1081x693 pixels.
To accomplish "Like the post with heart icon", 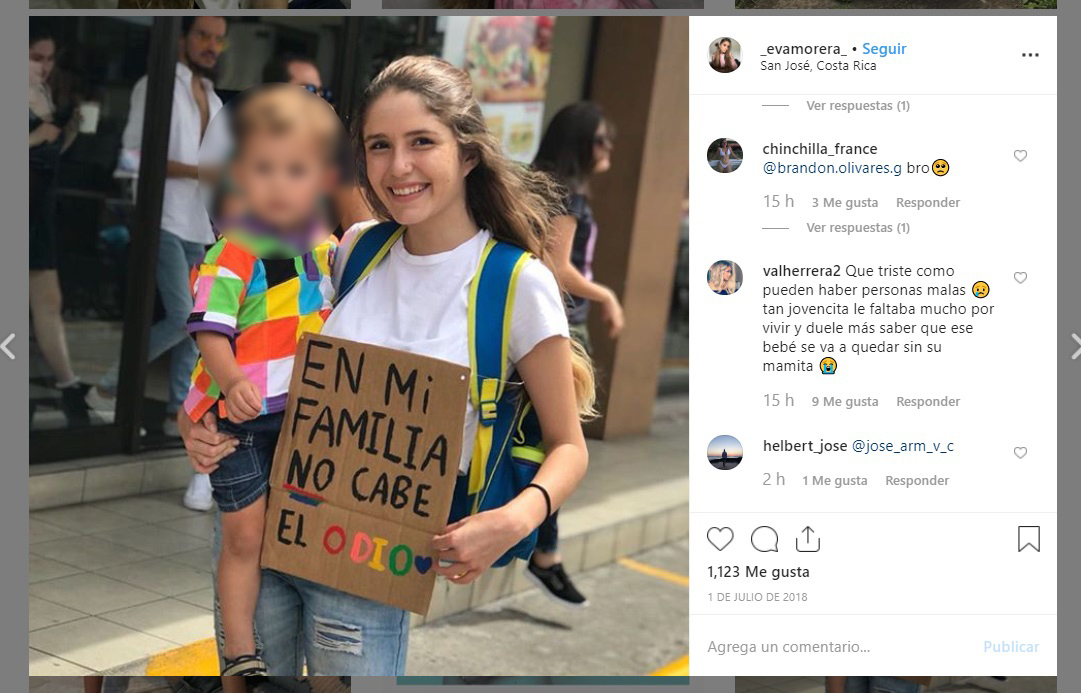I will coord(720,539).
